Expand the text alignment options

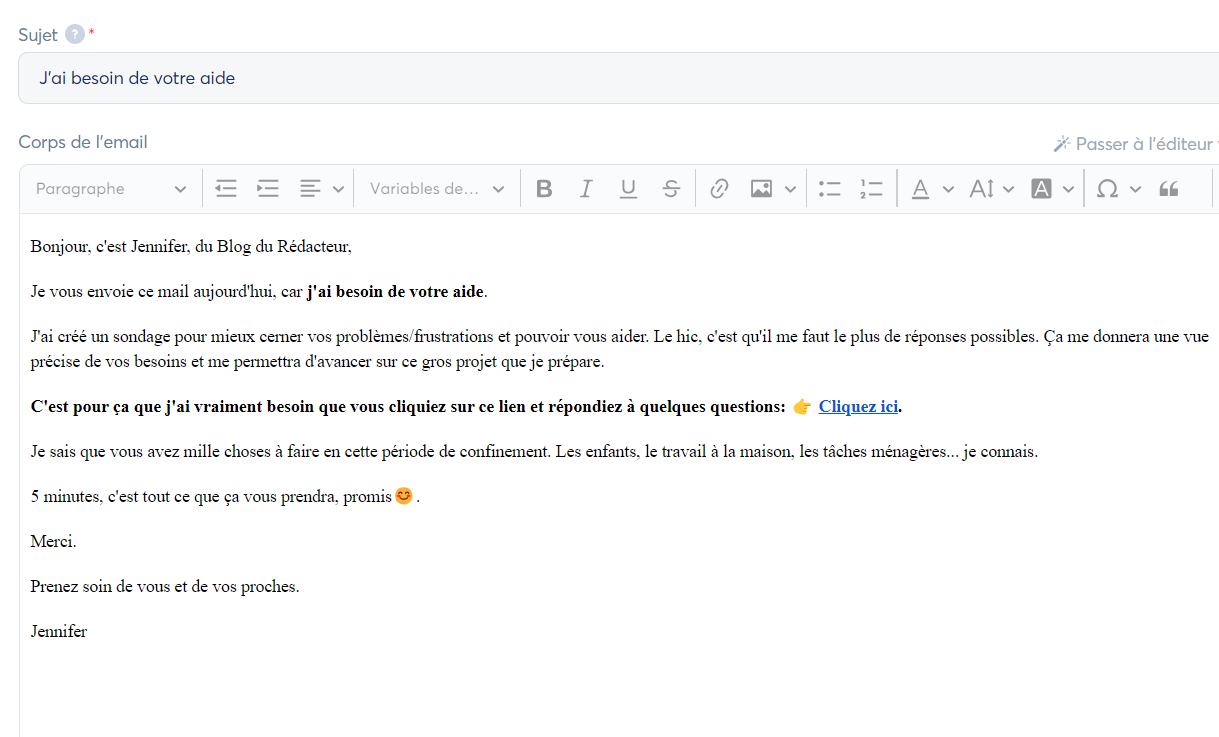click(338, 189)
